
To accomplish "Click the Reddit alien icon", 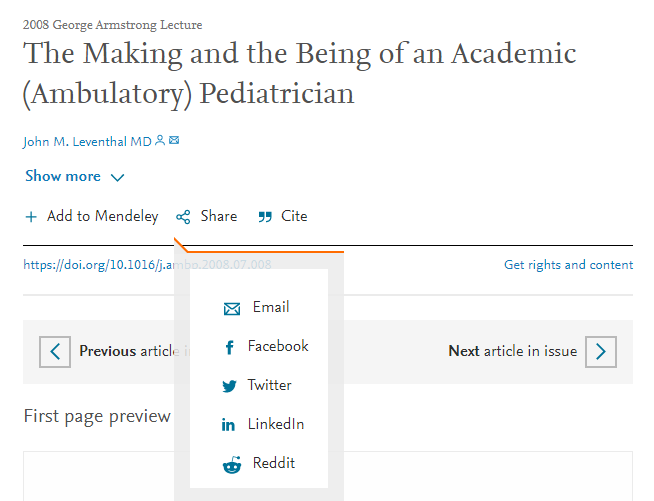I will click(x=232, y=465).
